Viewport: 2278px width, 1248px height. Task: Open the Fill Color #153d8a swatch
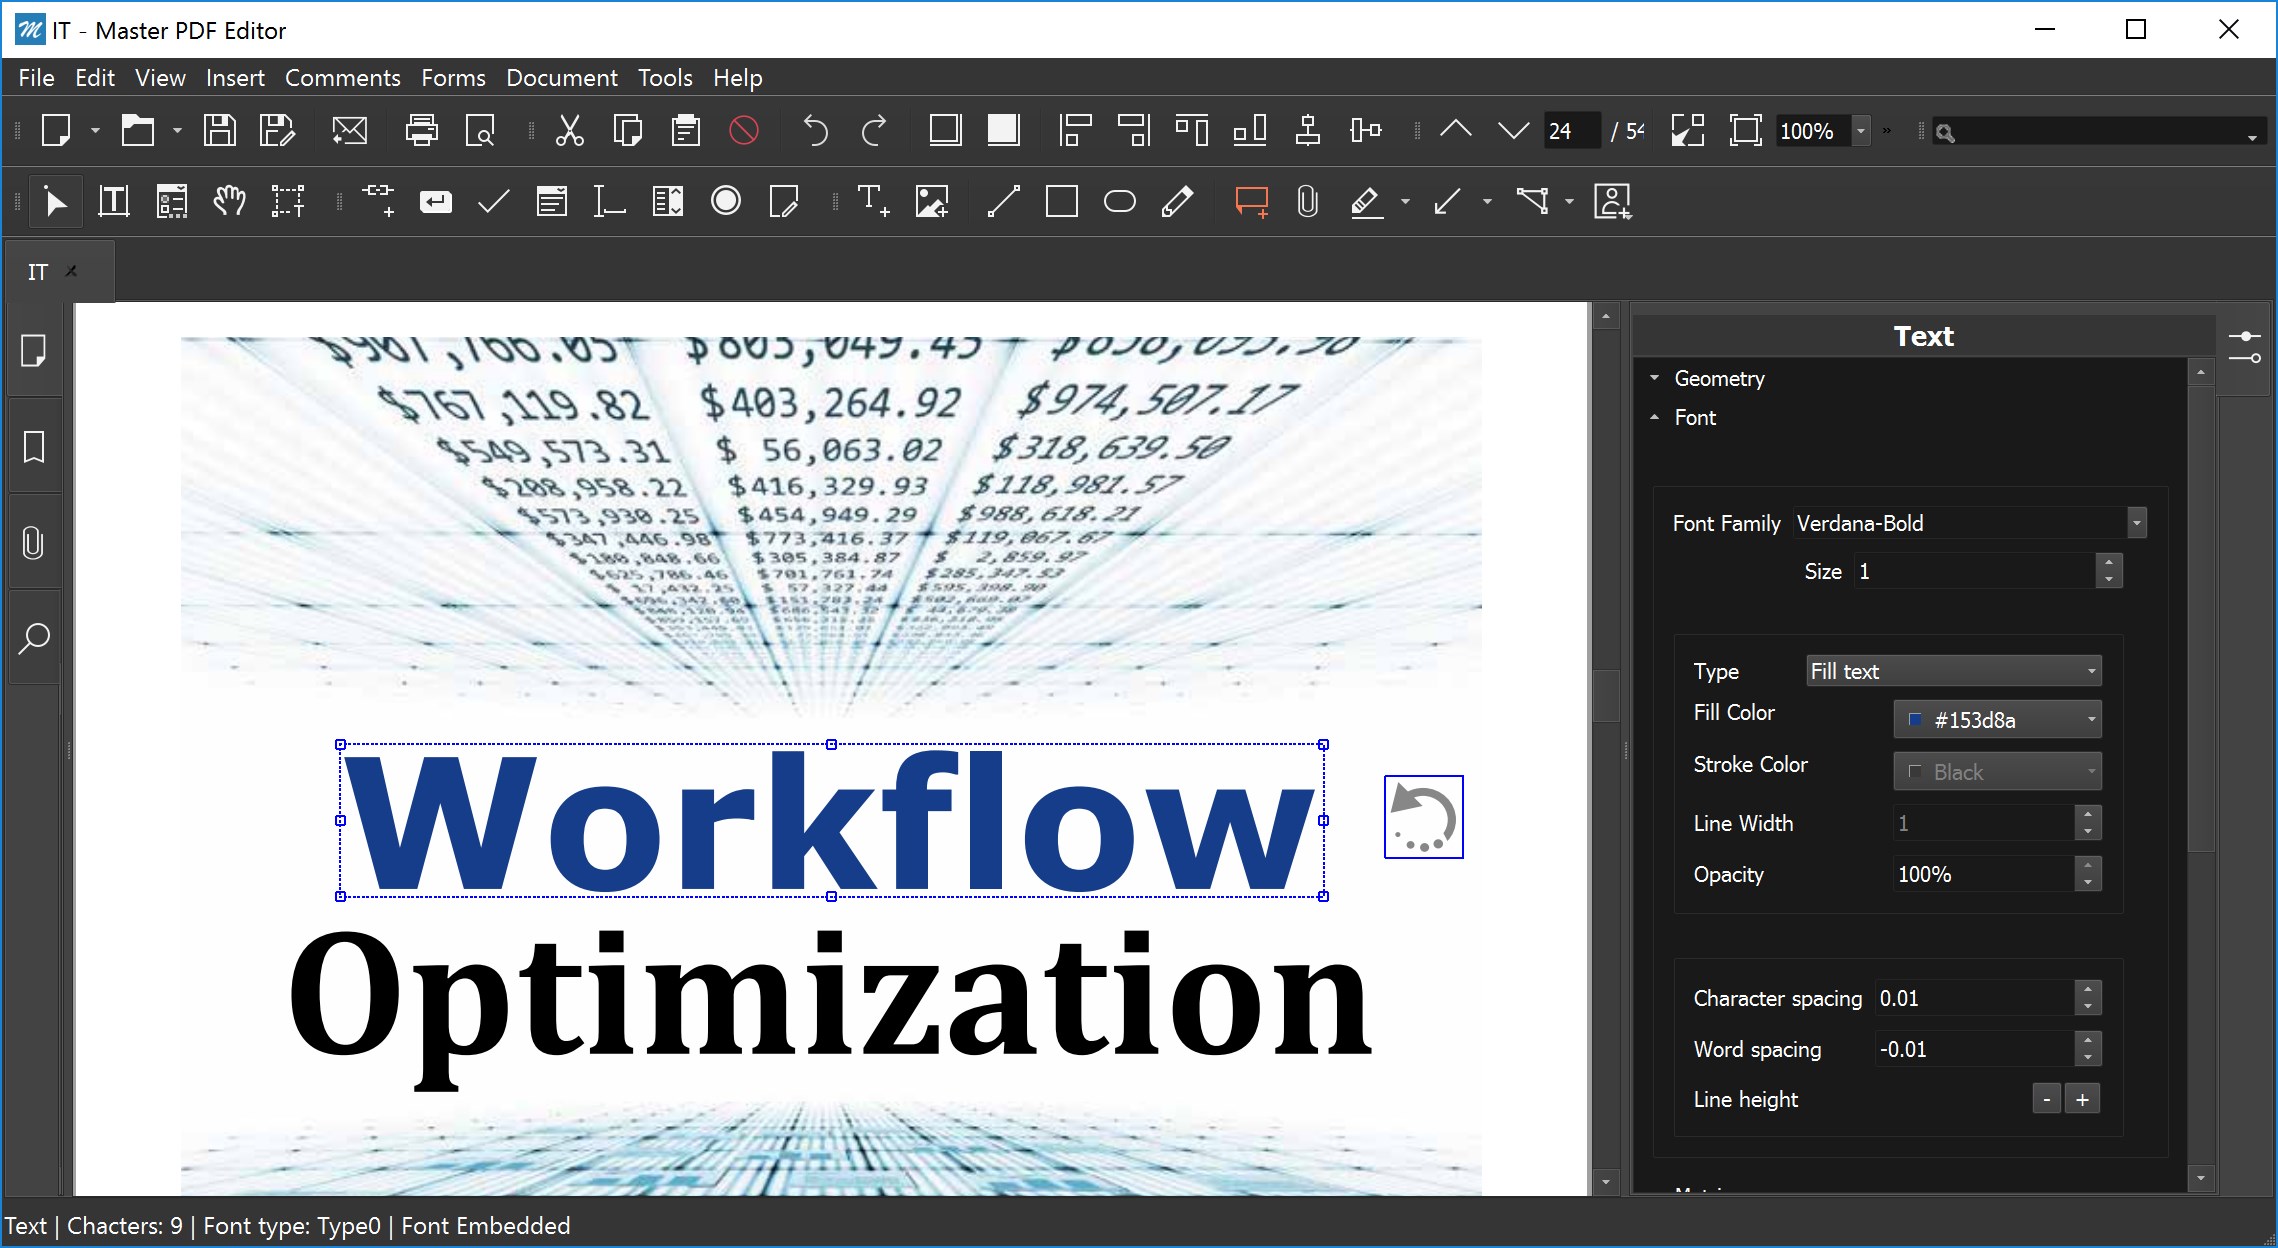[1996, 720]
